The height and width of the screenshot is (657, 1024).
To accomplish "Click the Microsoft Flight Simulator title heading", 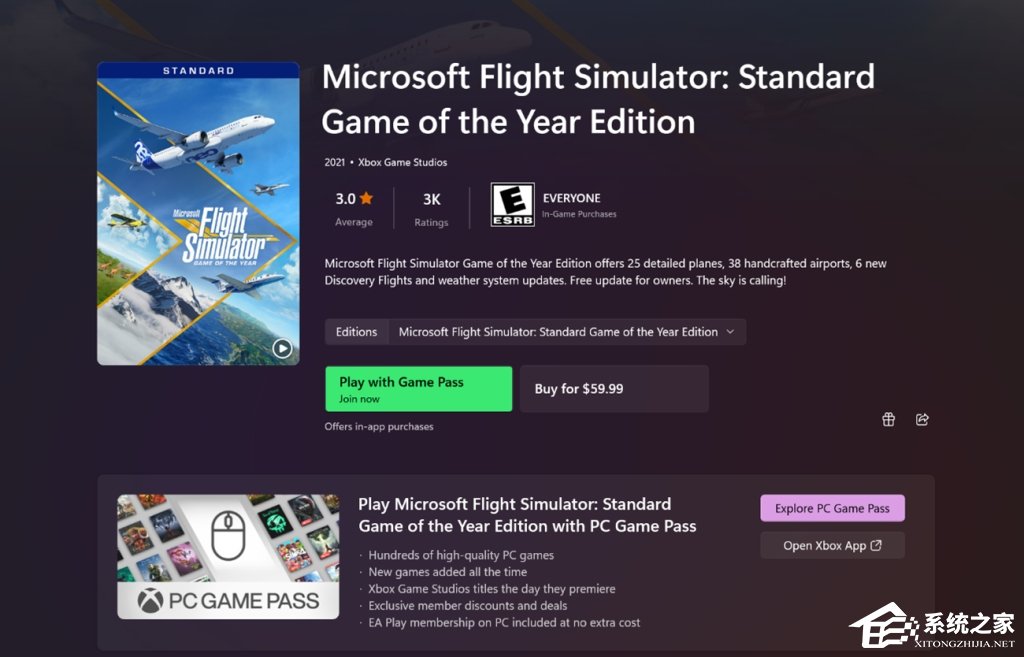I will point(598,99).
